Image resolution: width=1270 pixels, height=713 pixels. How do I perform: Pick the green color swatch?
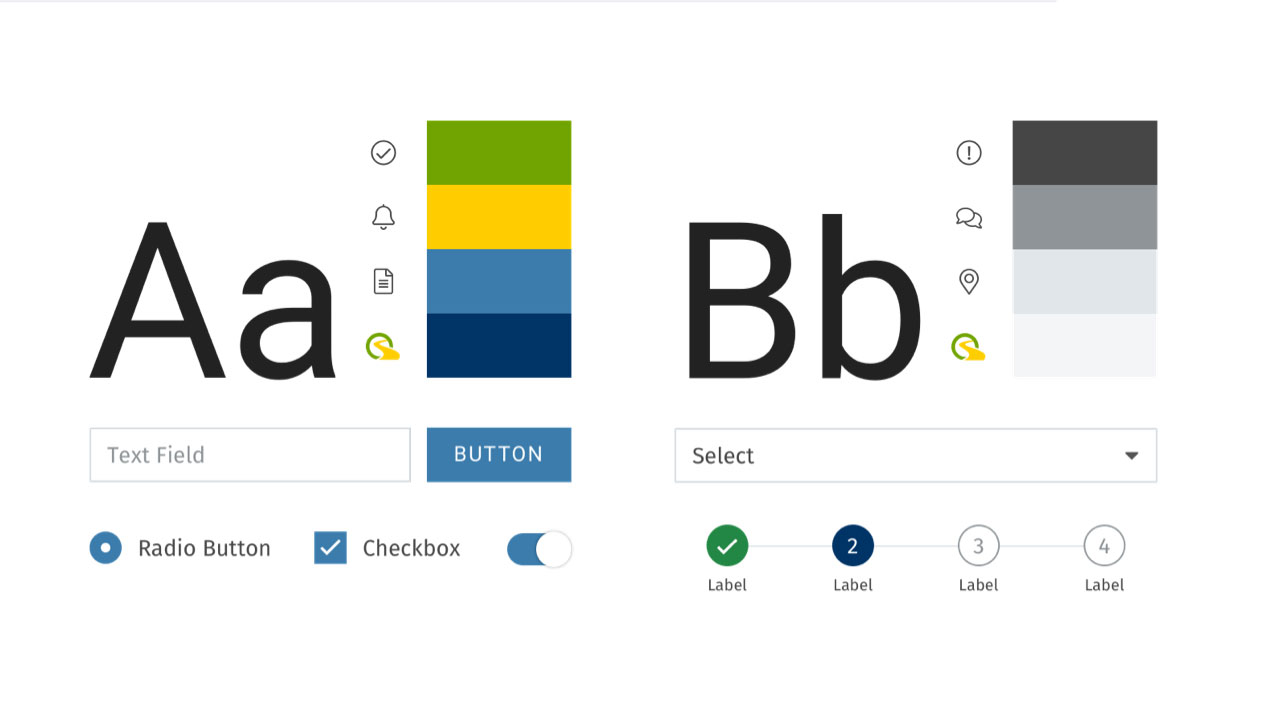(499, 152)
